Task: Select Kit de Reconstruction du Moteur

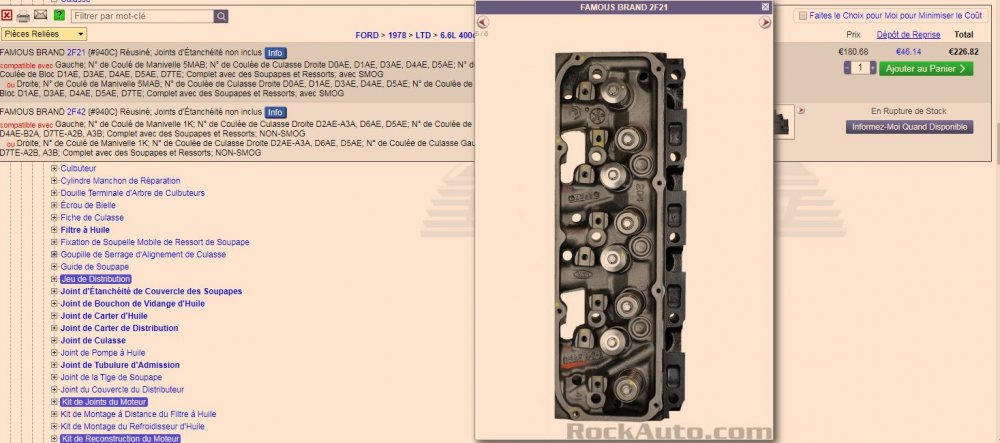Action: point(121,439)
